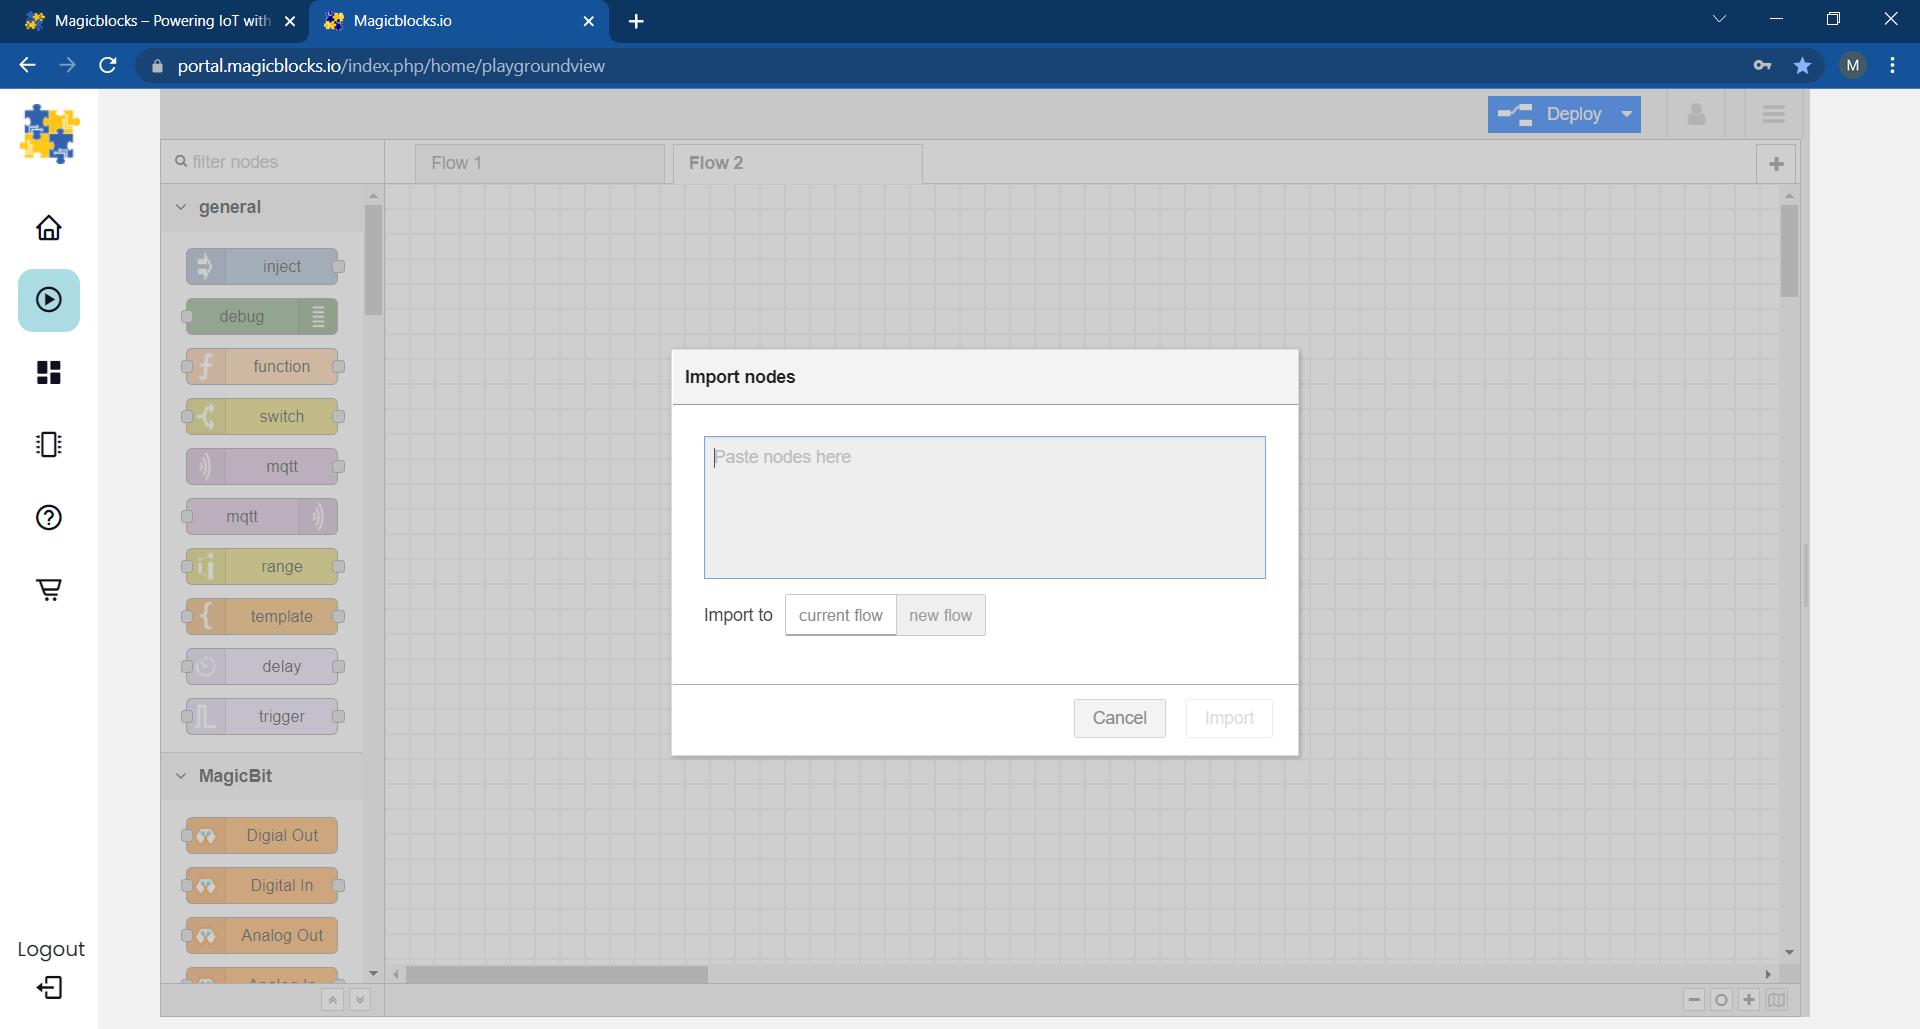Click the Paste nodes here text area

click(x=984, y=507)
